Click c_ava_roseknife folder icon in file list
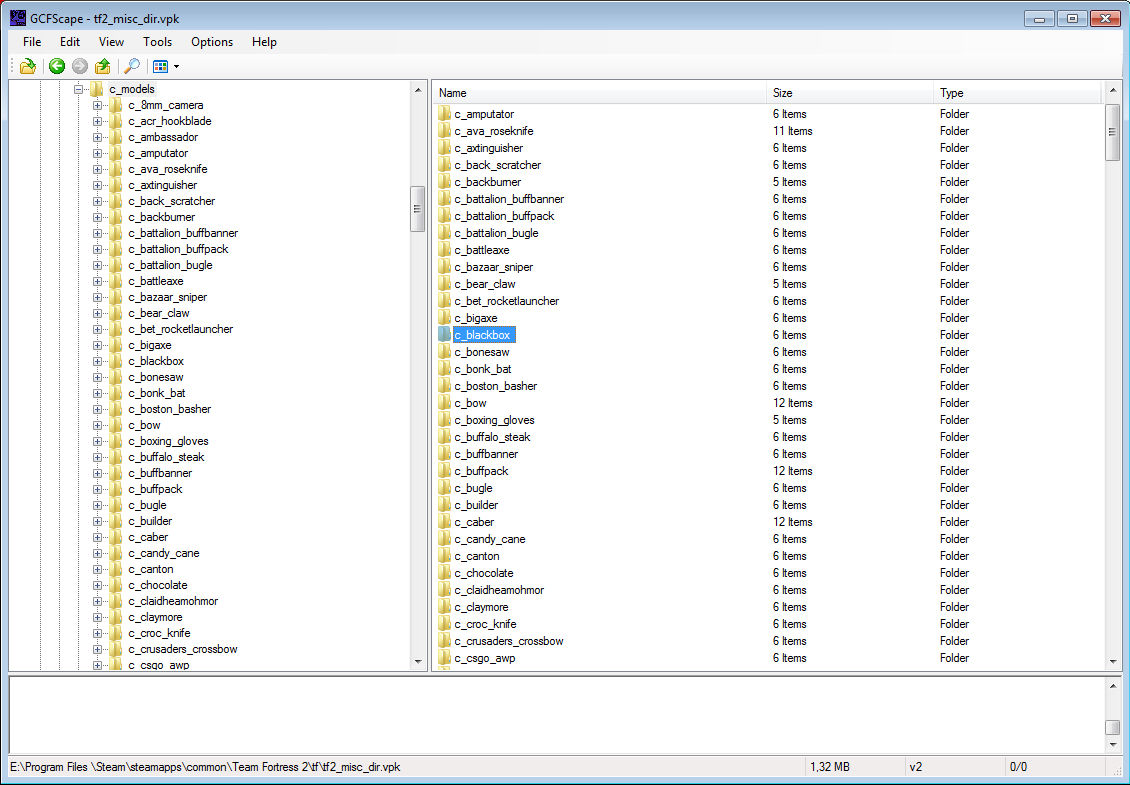Image resolution: width=1130 pixels, height=785 pixels. click(444, 131)
